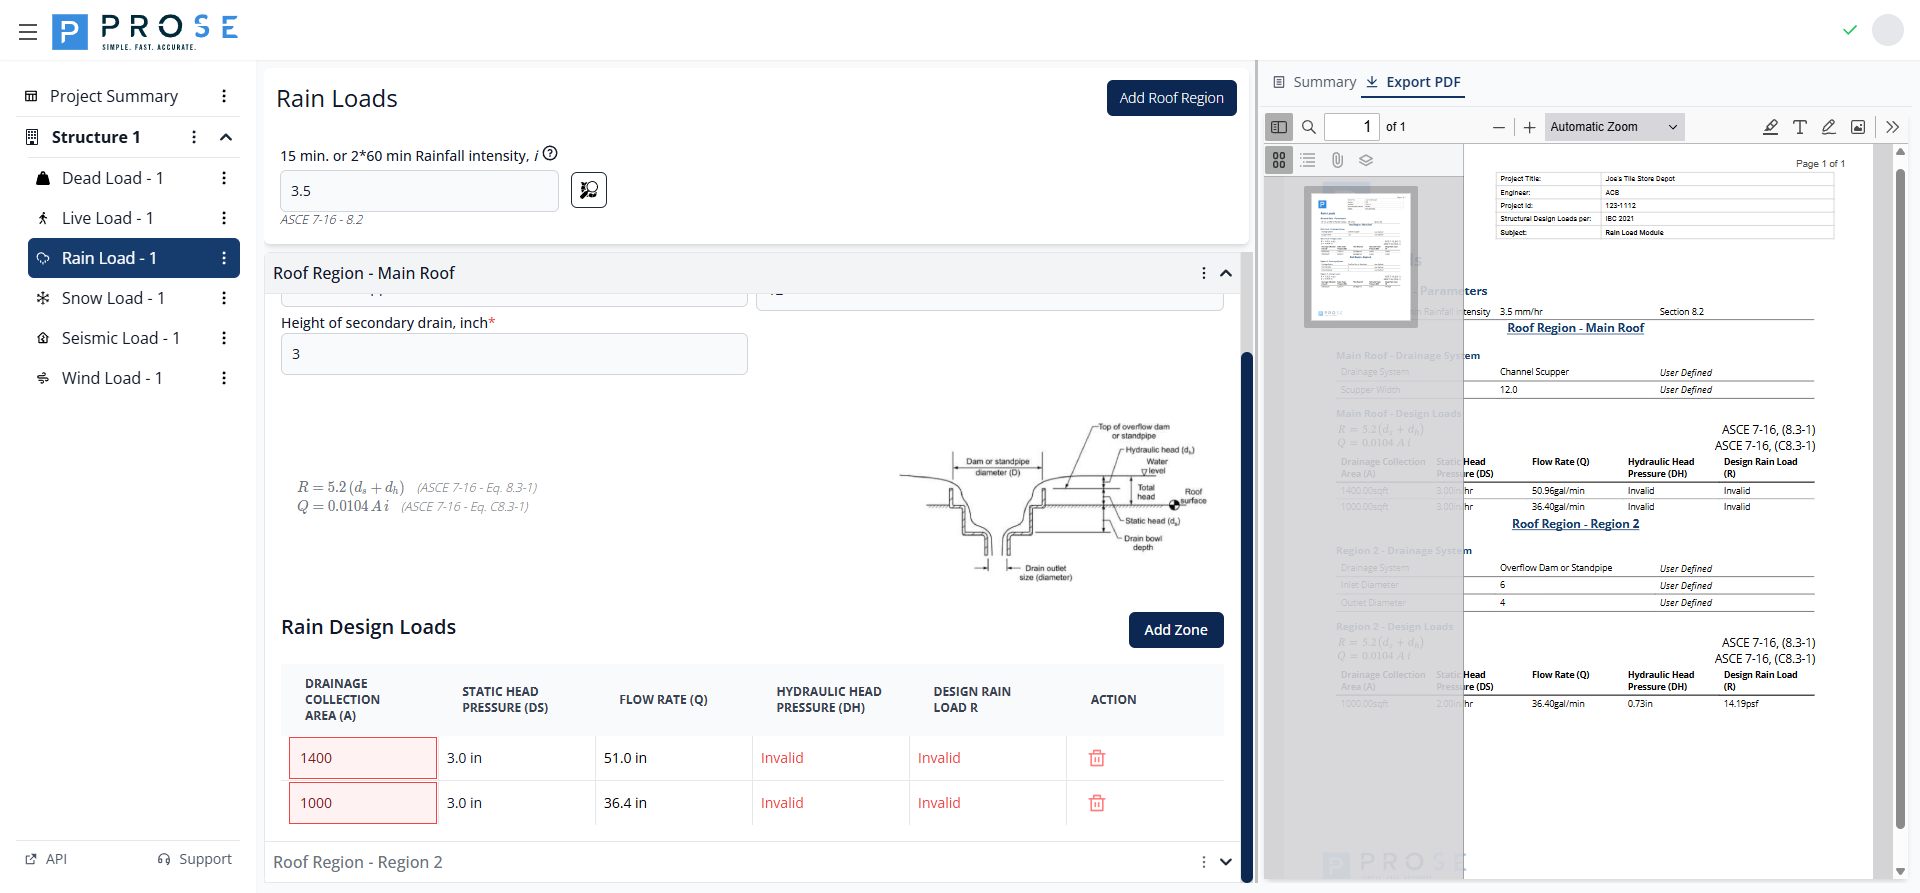Click the secondary drain height input field

514,354
